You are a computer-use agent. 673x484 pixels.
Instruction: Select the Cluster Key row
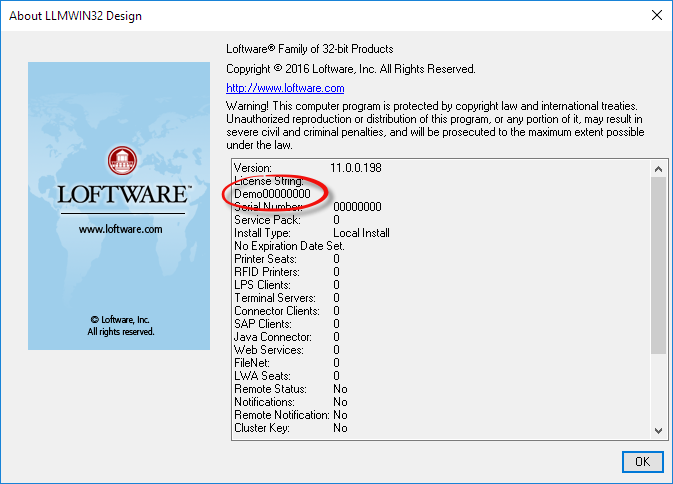[291, 428]
